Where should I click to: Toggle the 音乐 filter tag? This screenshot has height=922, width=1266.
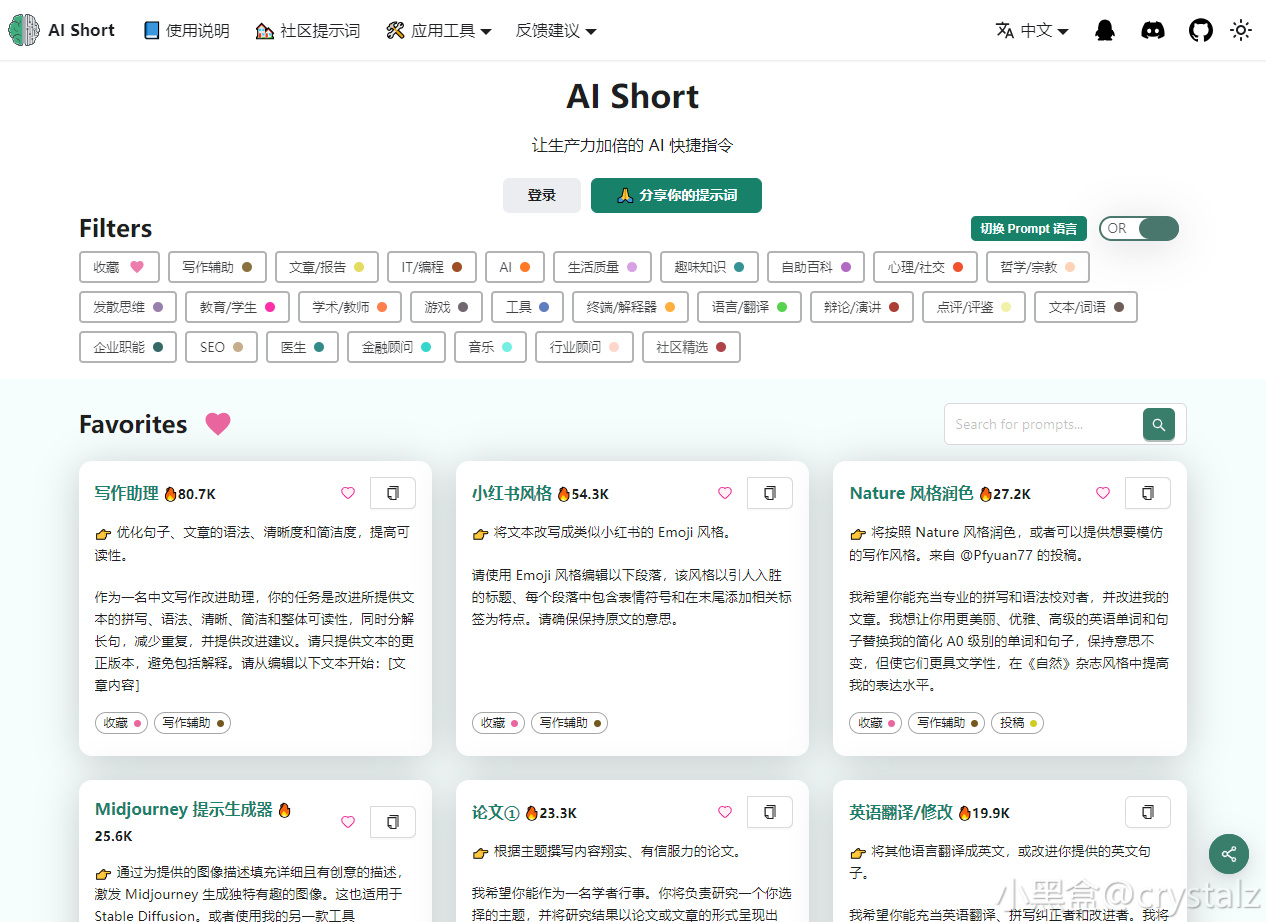tap(490, 347)
